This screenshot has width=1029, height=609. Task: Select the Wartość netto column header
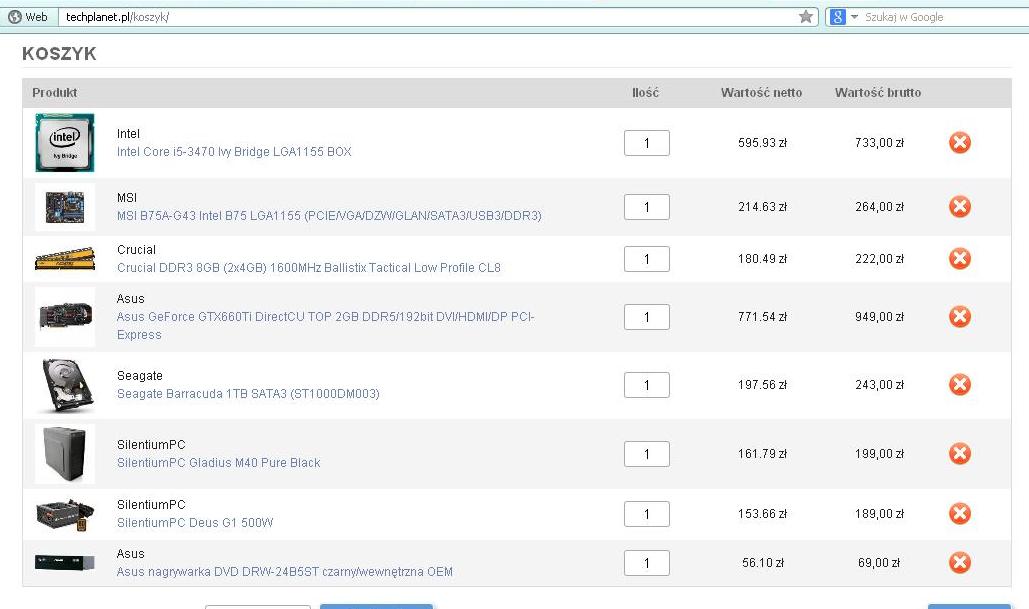pos(761,93)
